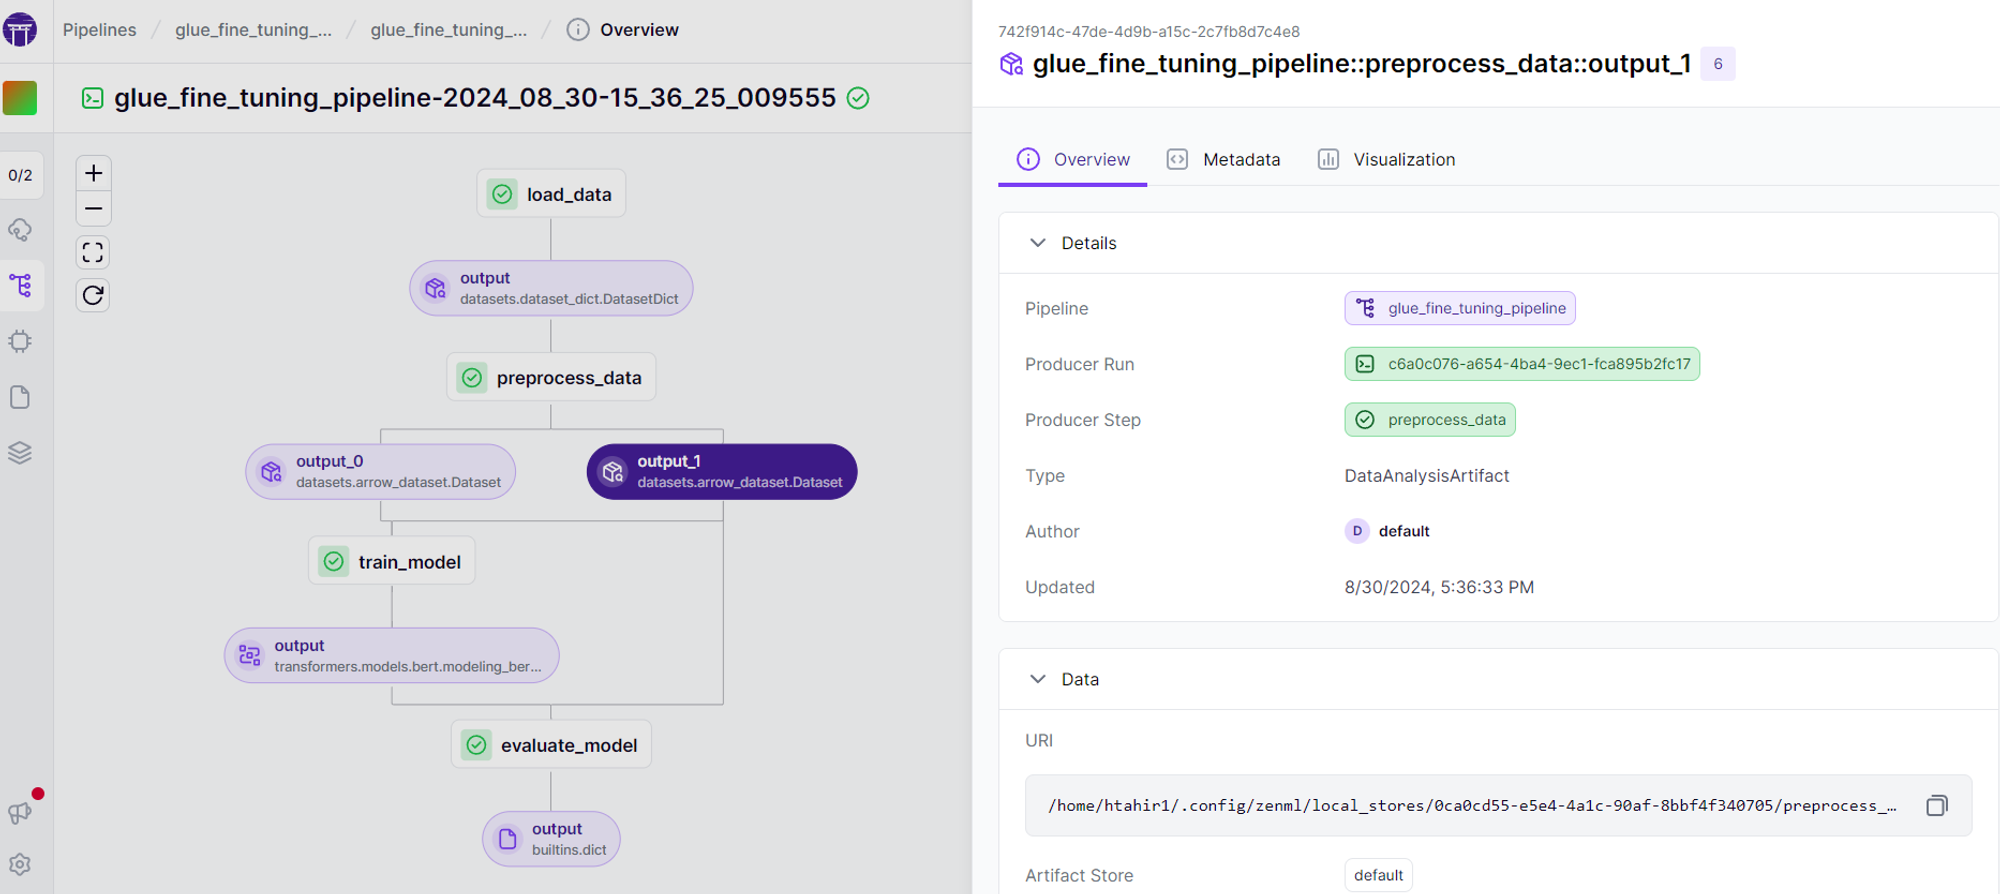Collapse the Data section
Screen dimensions: 2000x894
click(x=1038, y=679)
